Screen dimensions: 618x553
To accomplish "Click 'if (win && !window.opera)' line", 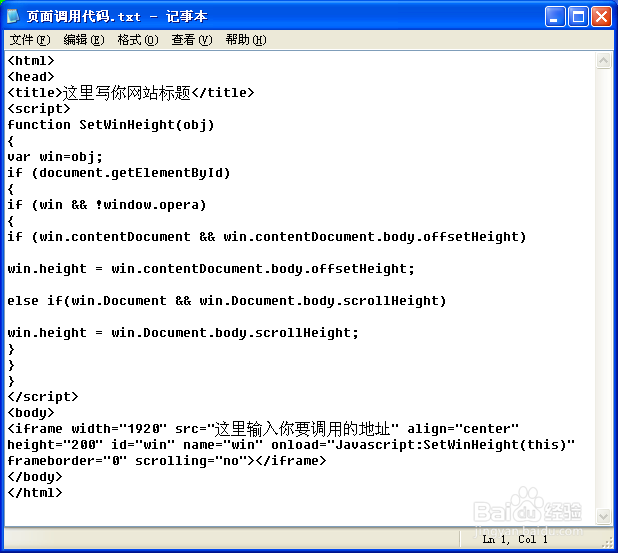I will (107, 205).
